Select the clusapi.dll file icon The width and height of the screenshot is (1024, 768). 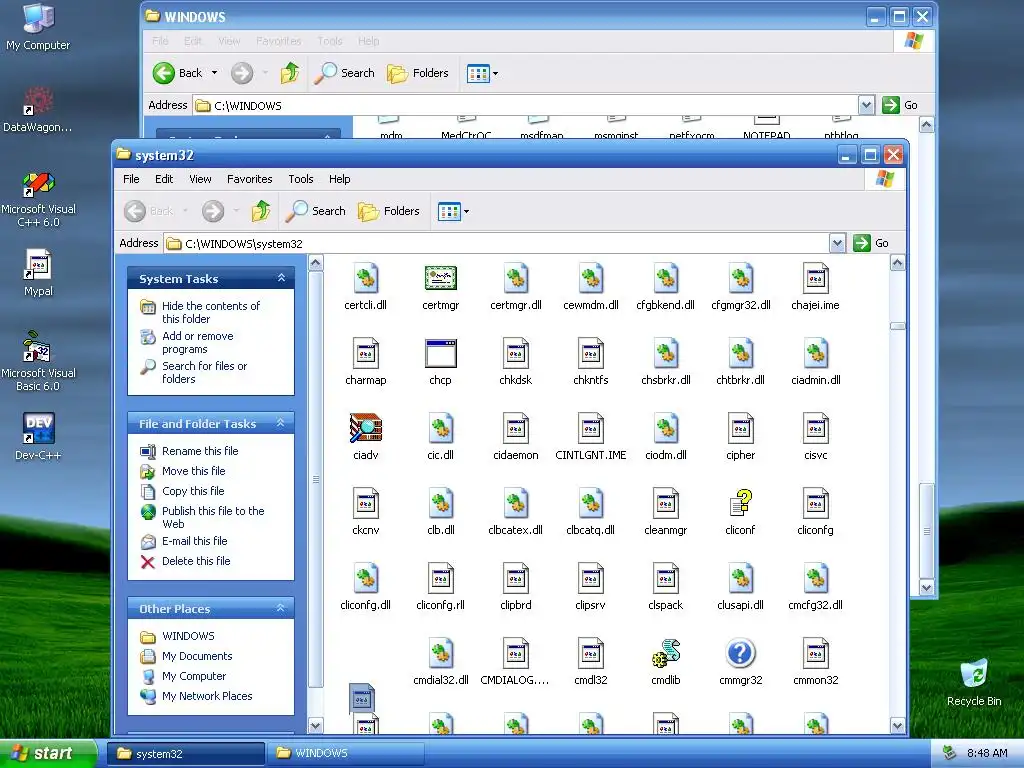coord(741,579)
